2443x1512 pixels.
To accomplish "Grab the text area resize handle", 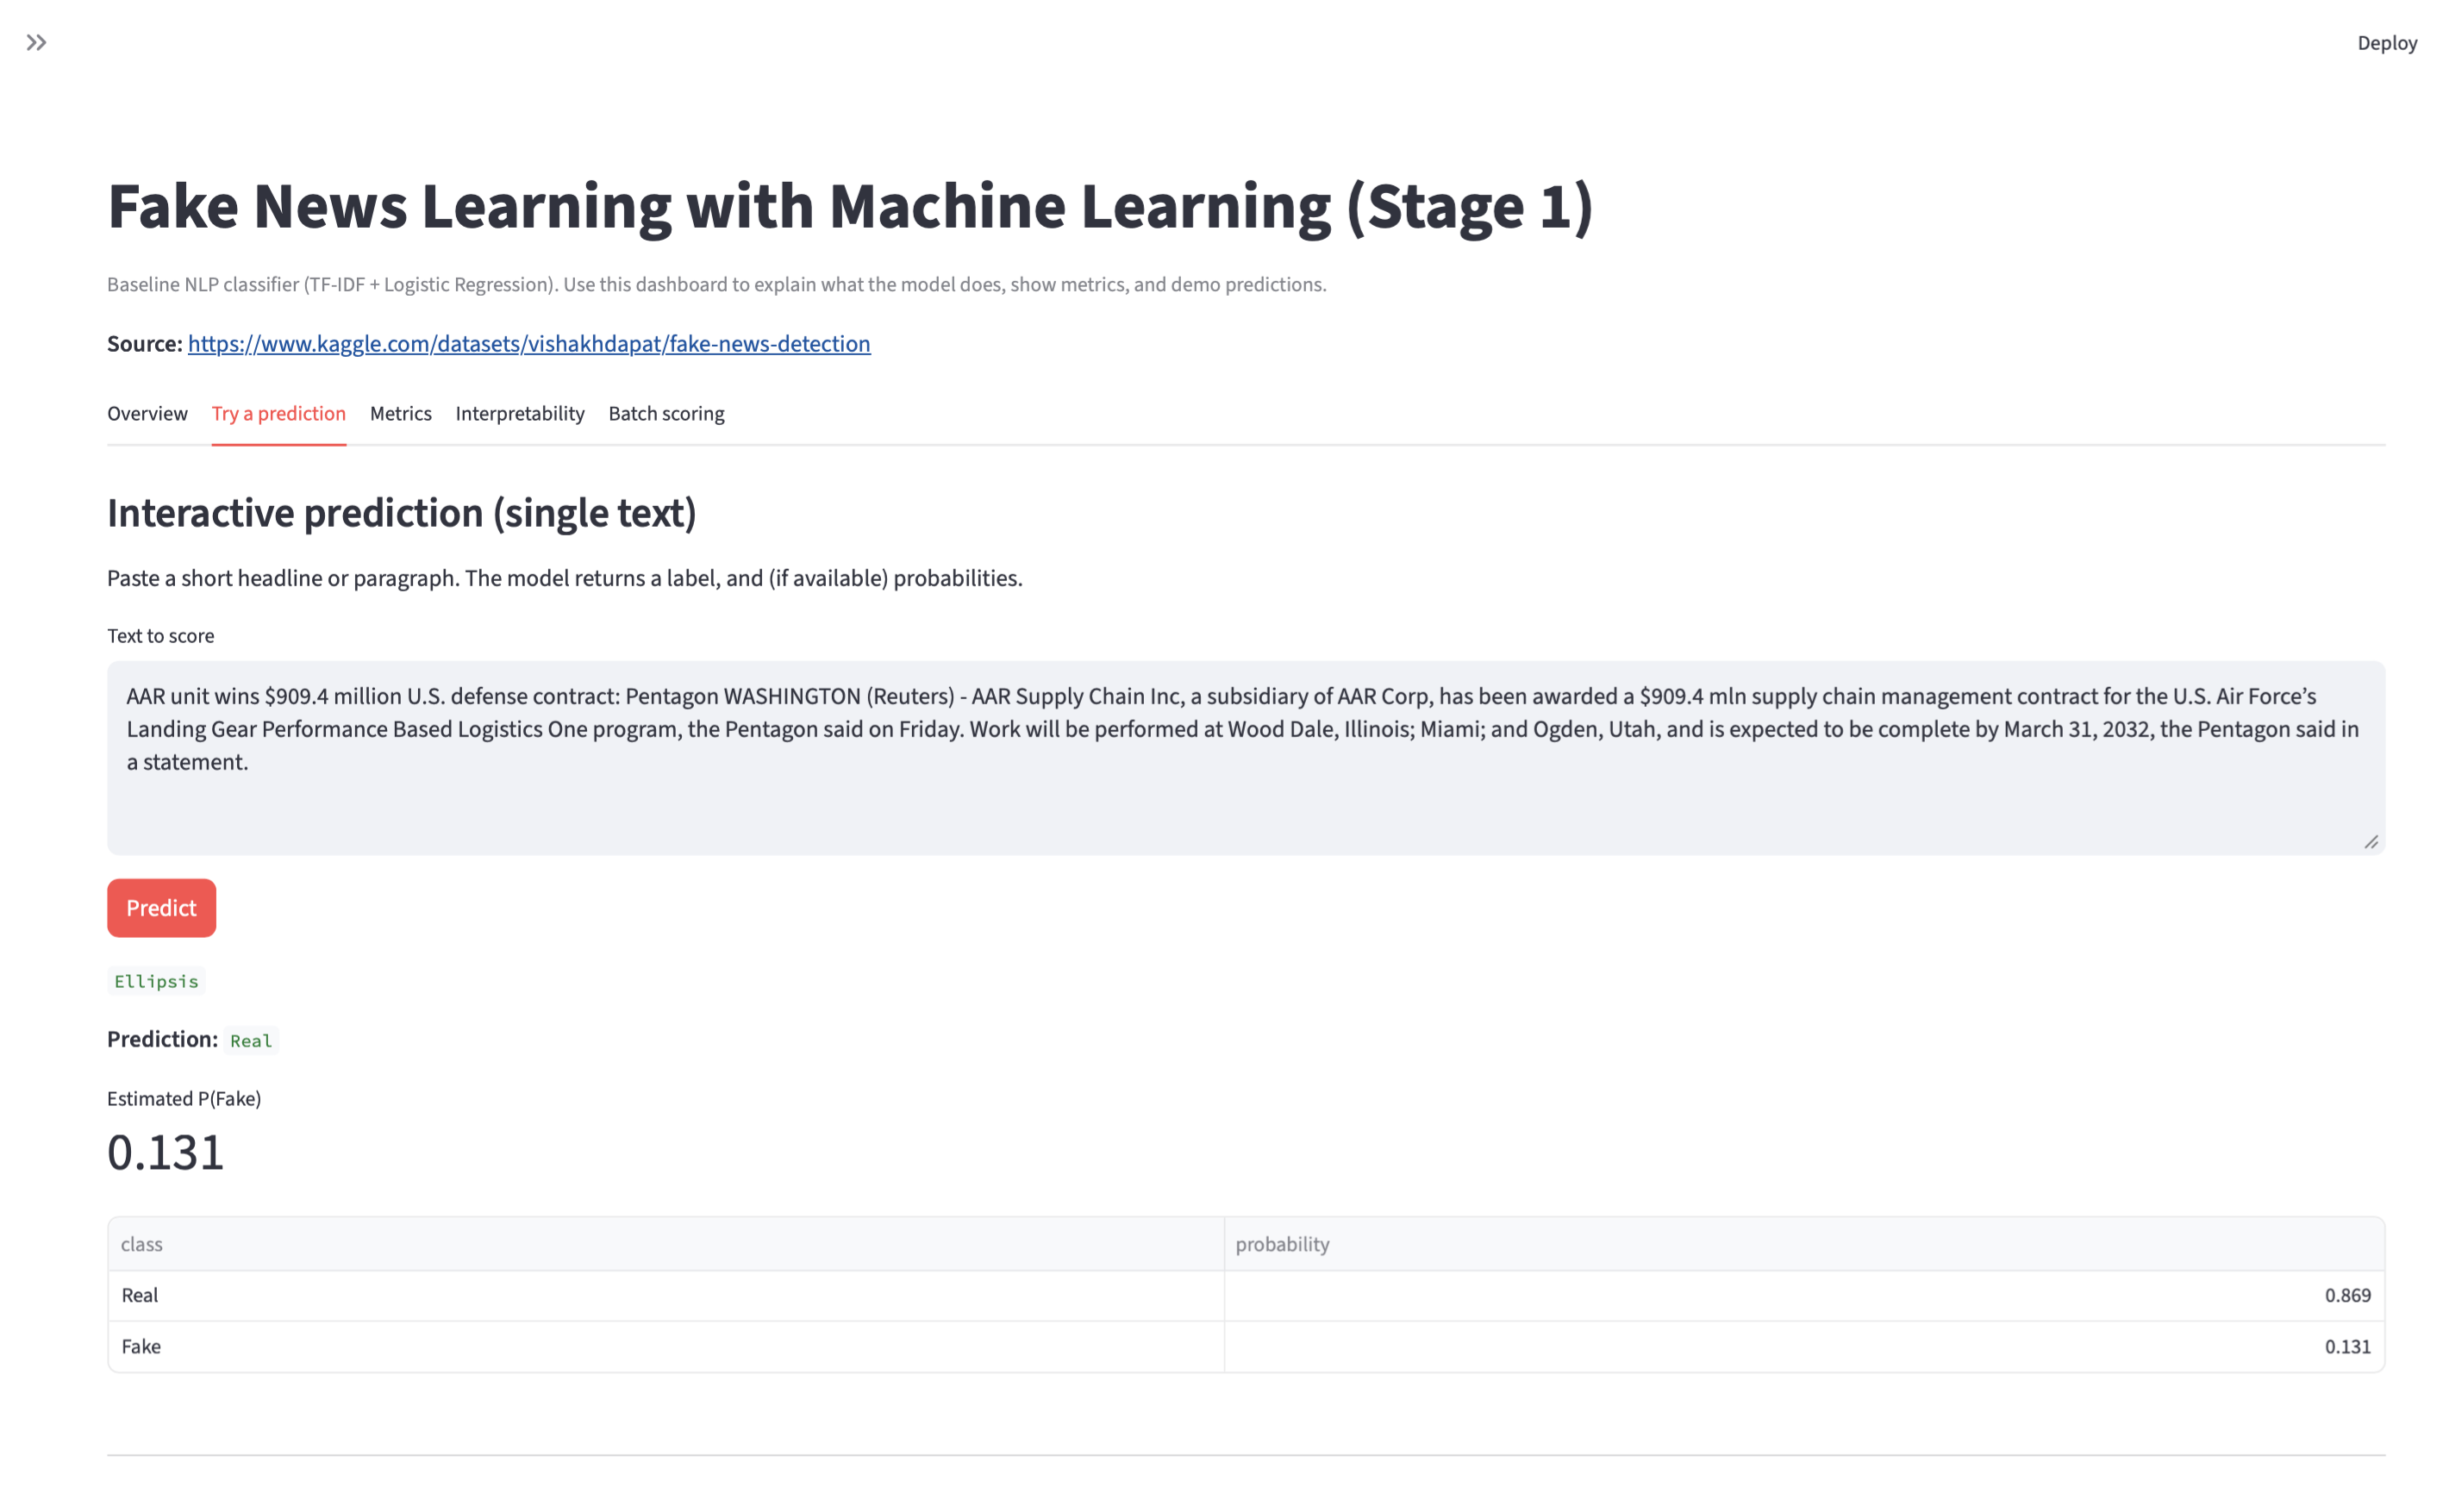I will 2370,842.
